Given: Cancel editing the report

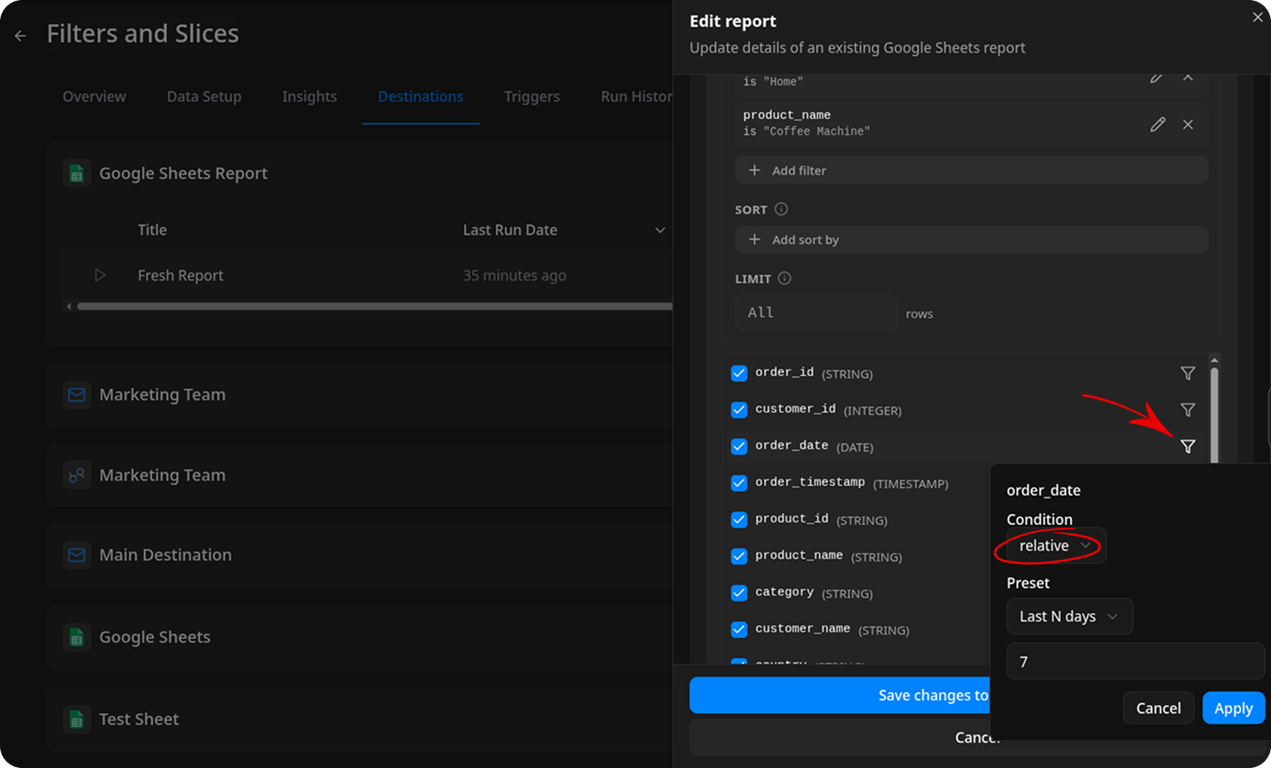Looking at the screenshot, I should (x=840, y=737).
